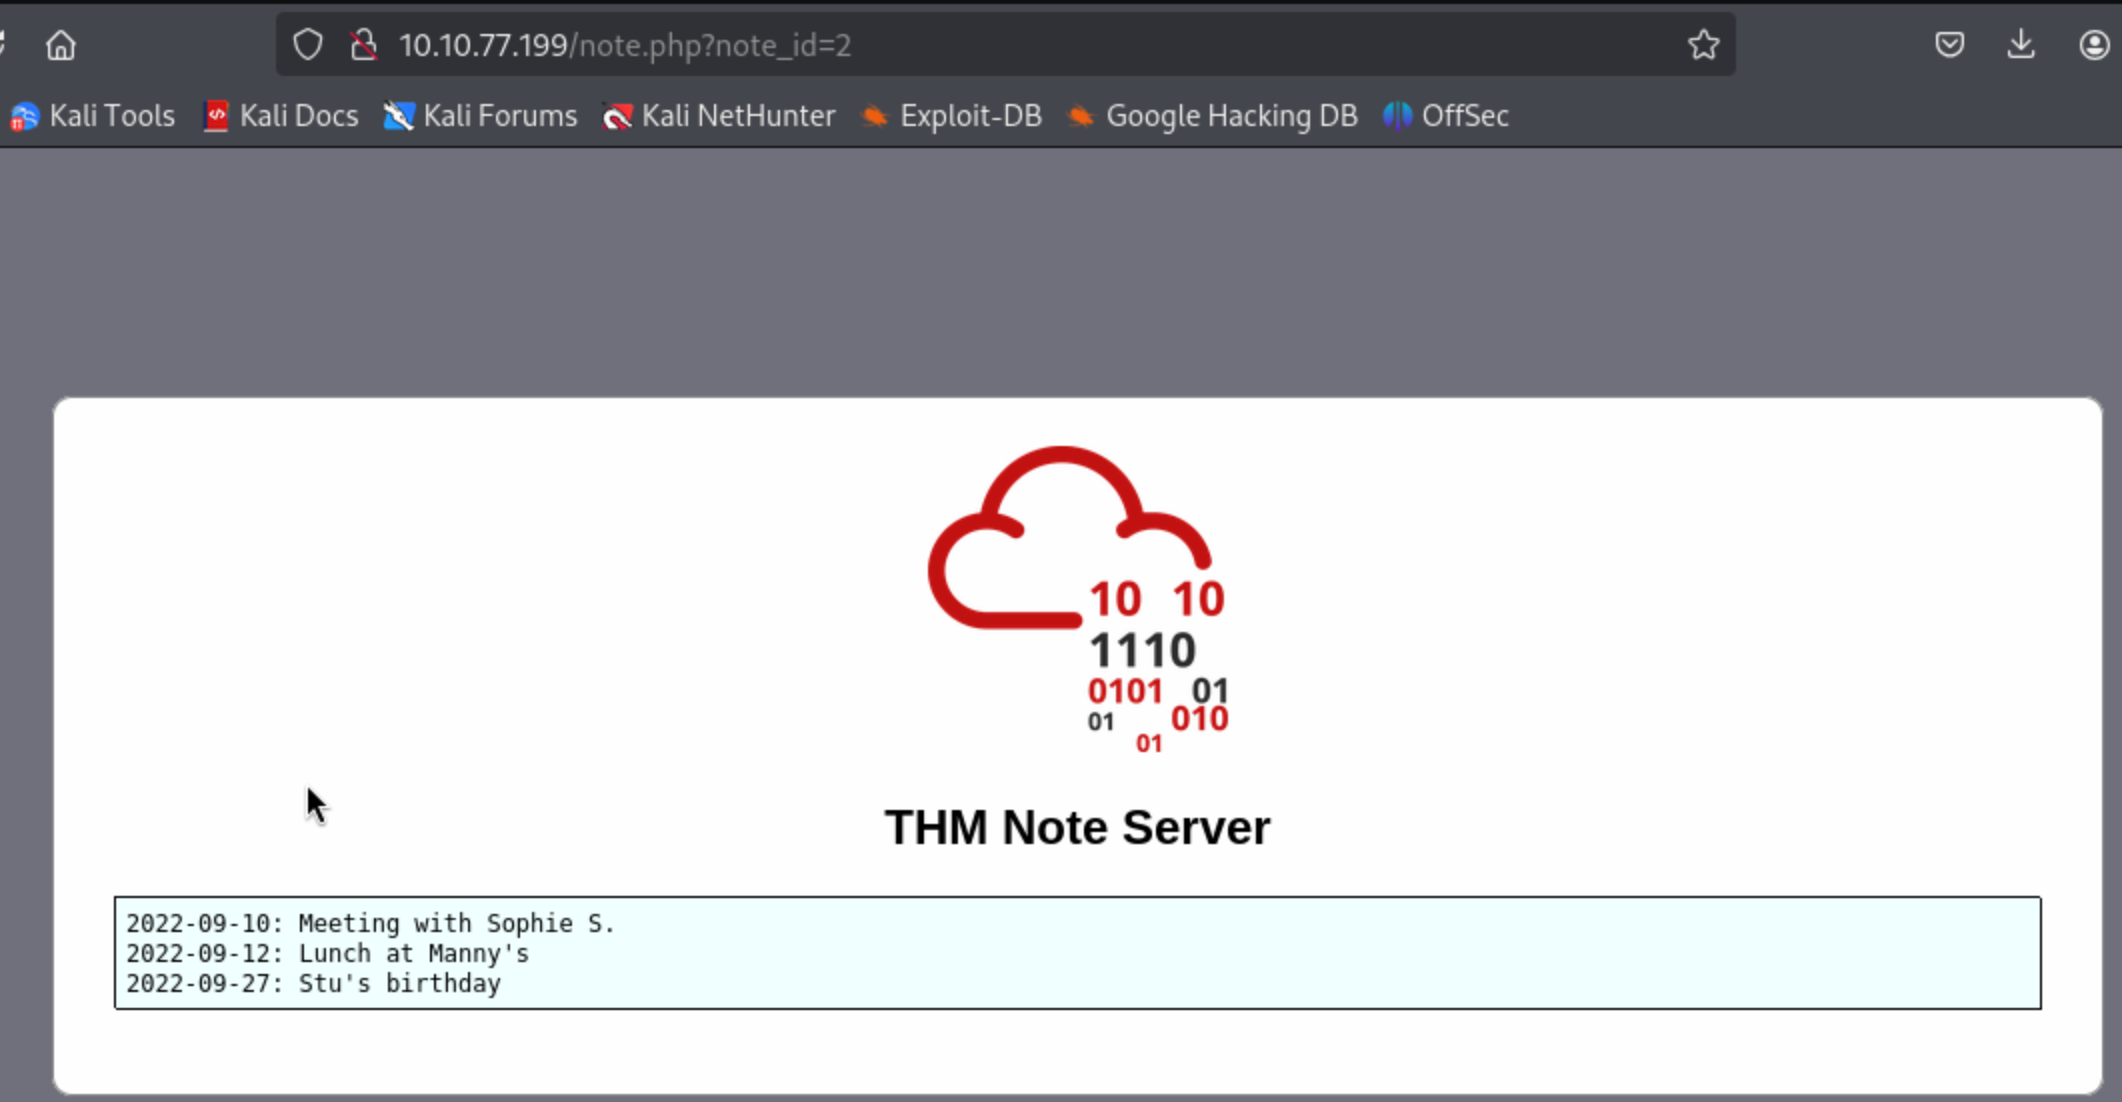This screenshot has height=1102, width=2122.
Task: Click the URL address bar text
Action: tap(625, 45)
